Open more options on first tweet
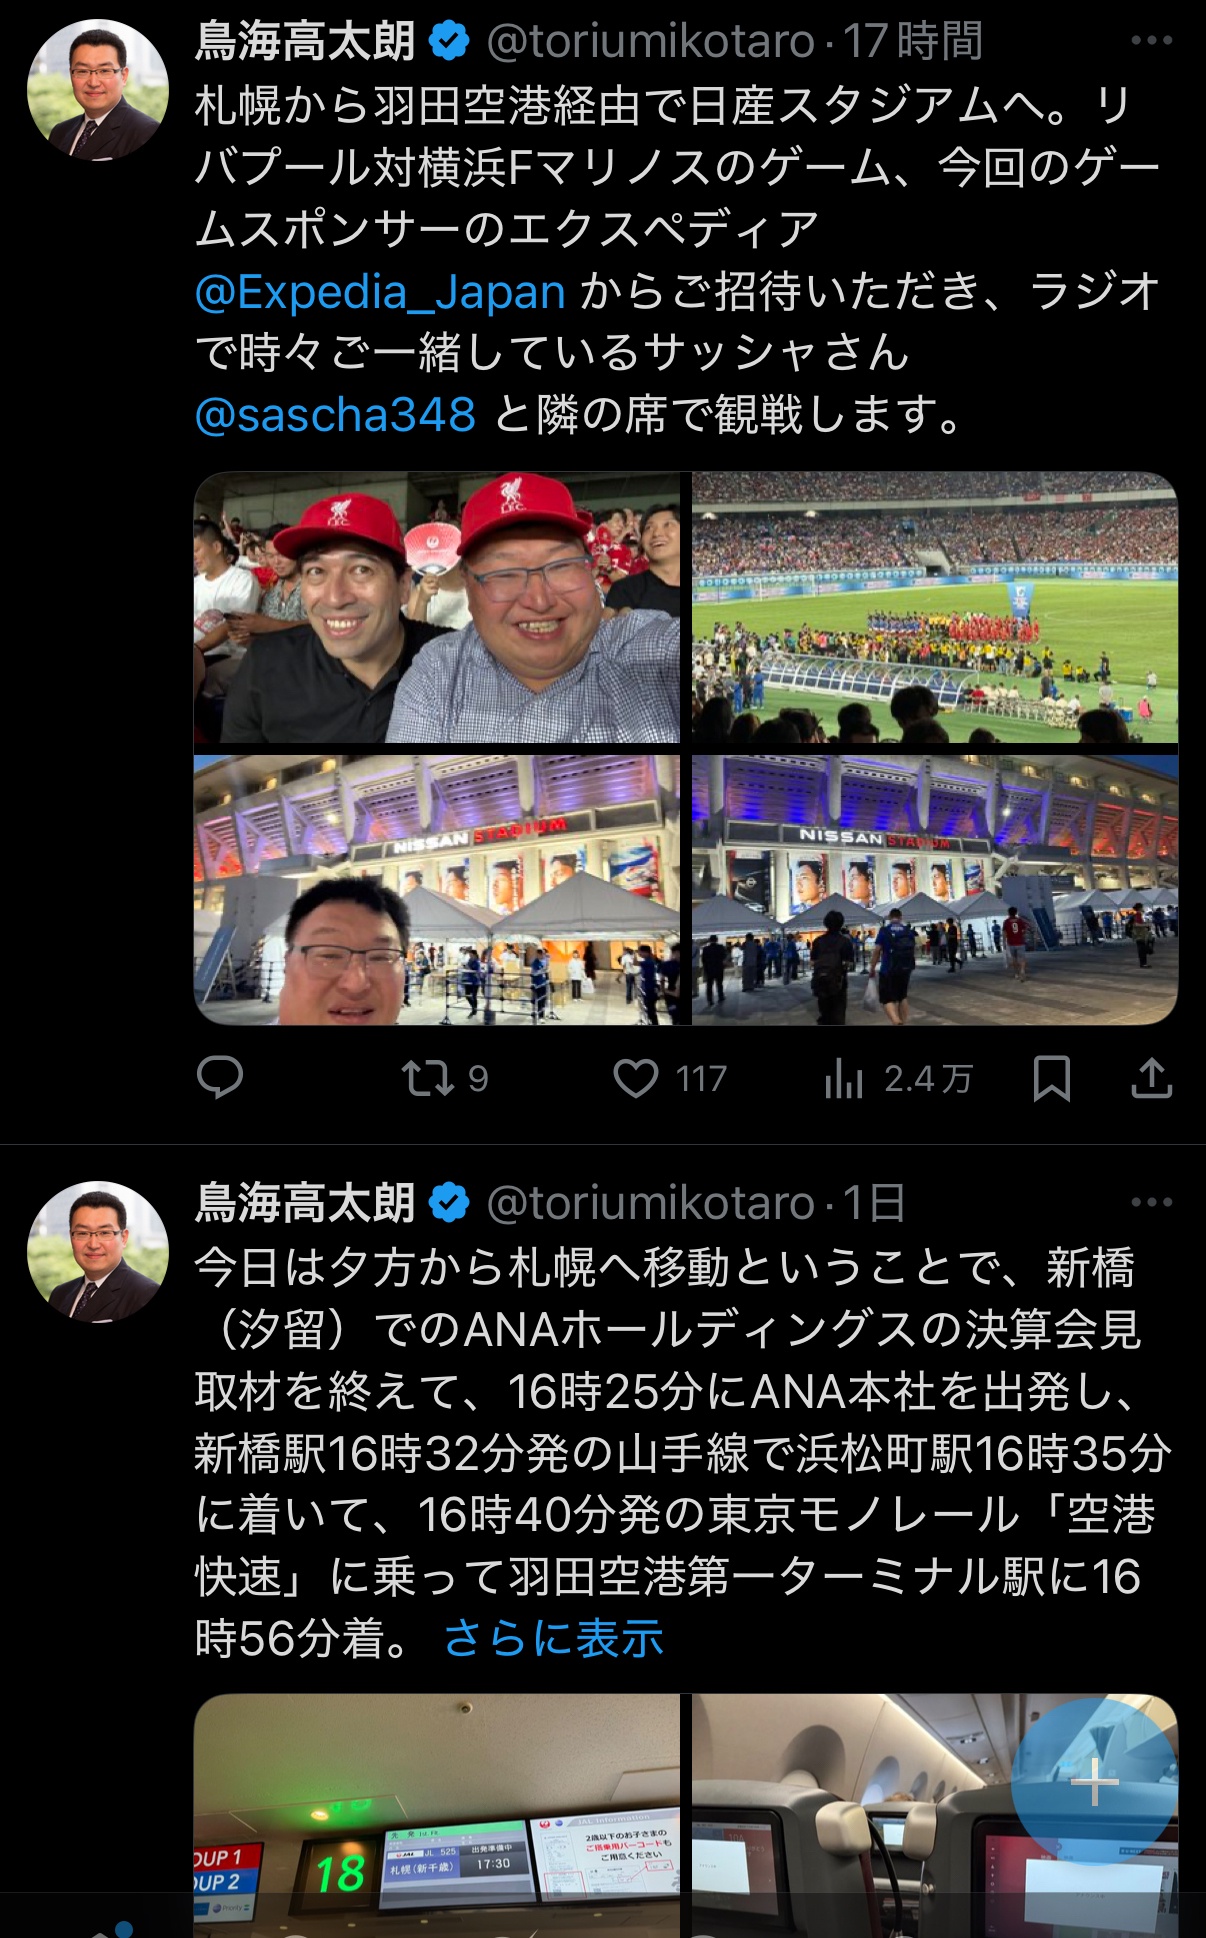Screen dimensions: 1206x1938 (x=1151, y=41)
